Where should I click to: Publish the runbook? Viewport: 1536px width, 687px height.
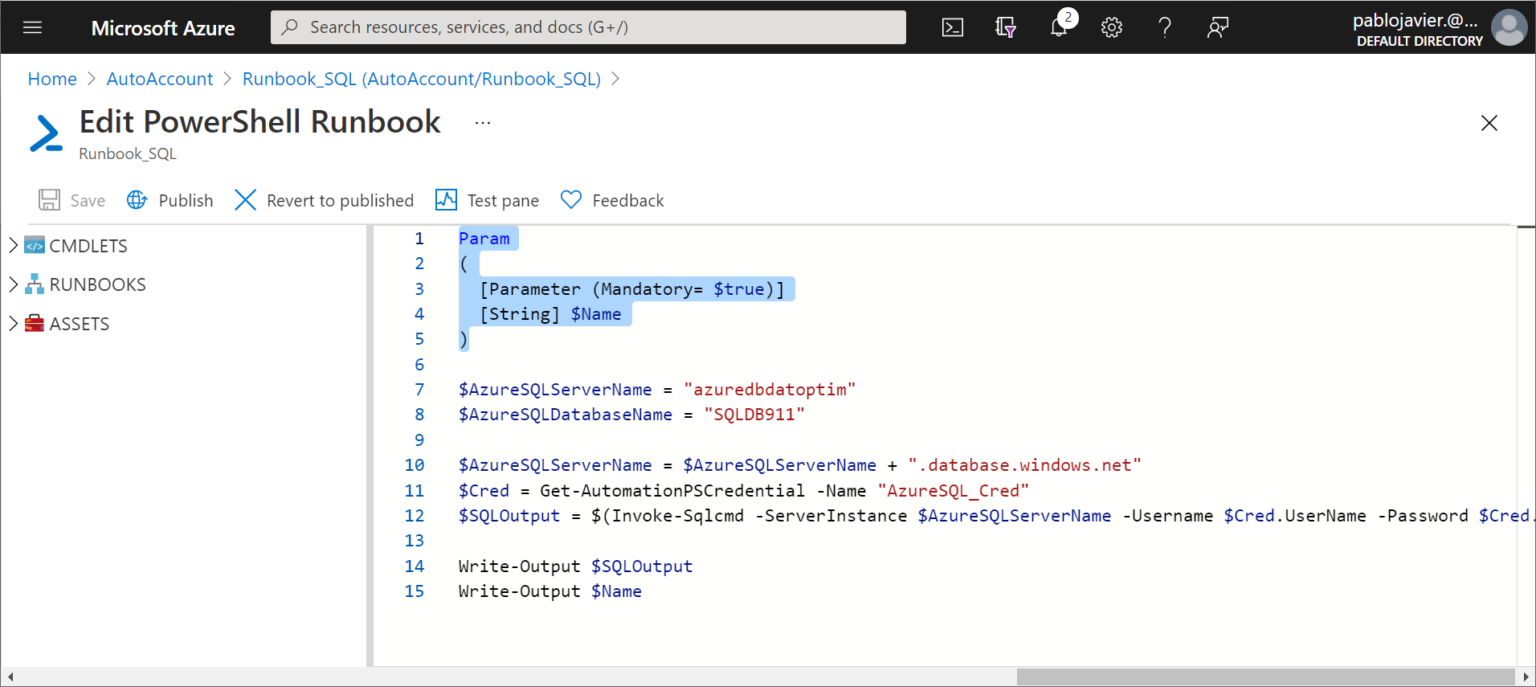click(169, 200)
